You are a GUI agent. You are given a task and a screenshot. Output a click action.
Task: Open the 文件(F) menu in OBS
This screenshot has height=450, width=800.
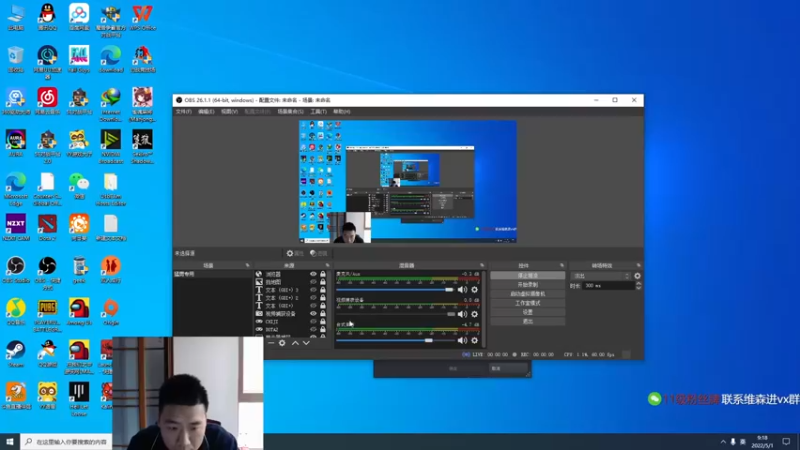[x=184, y=111]
